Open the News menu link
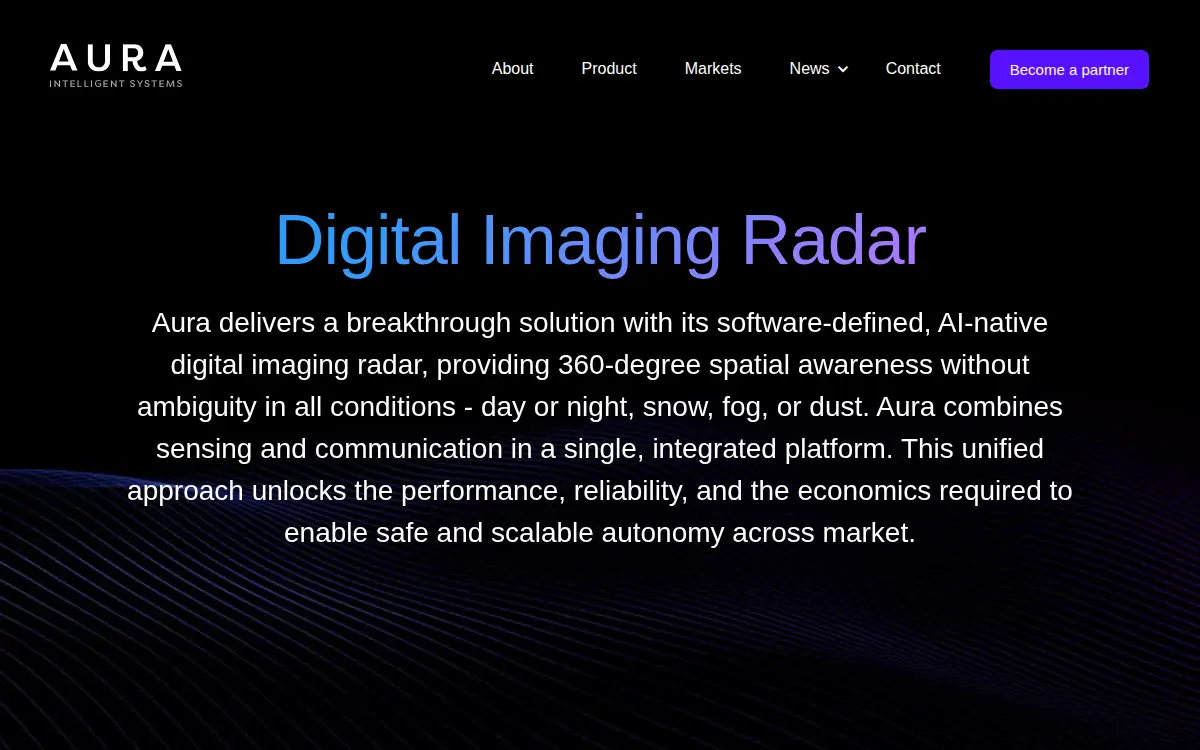The width and height of the screenshot is (1200, 750). (809, 69)
